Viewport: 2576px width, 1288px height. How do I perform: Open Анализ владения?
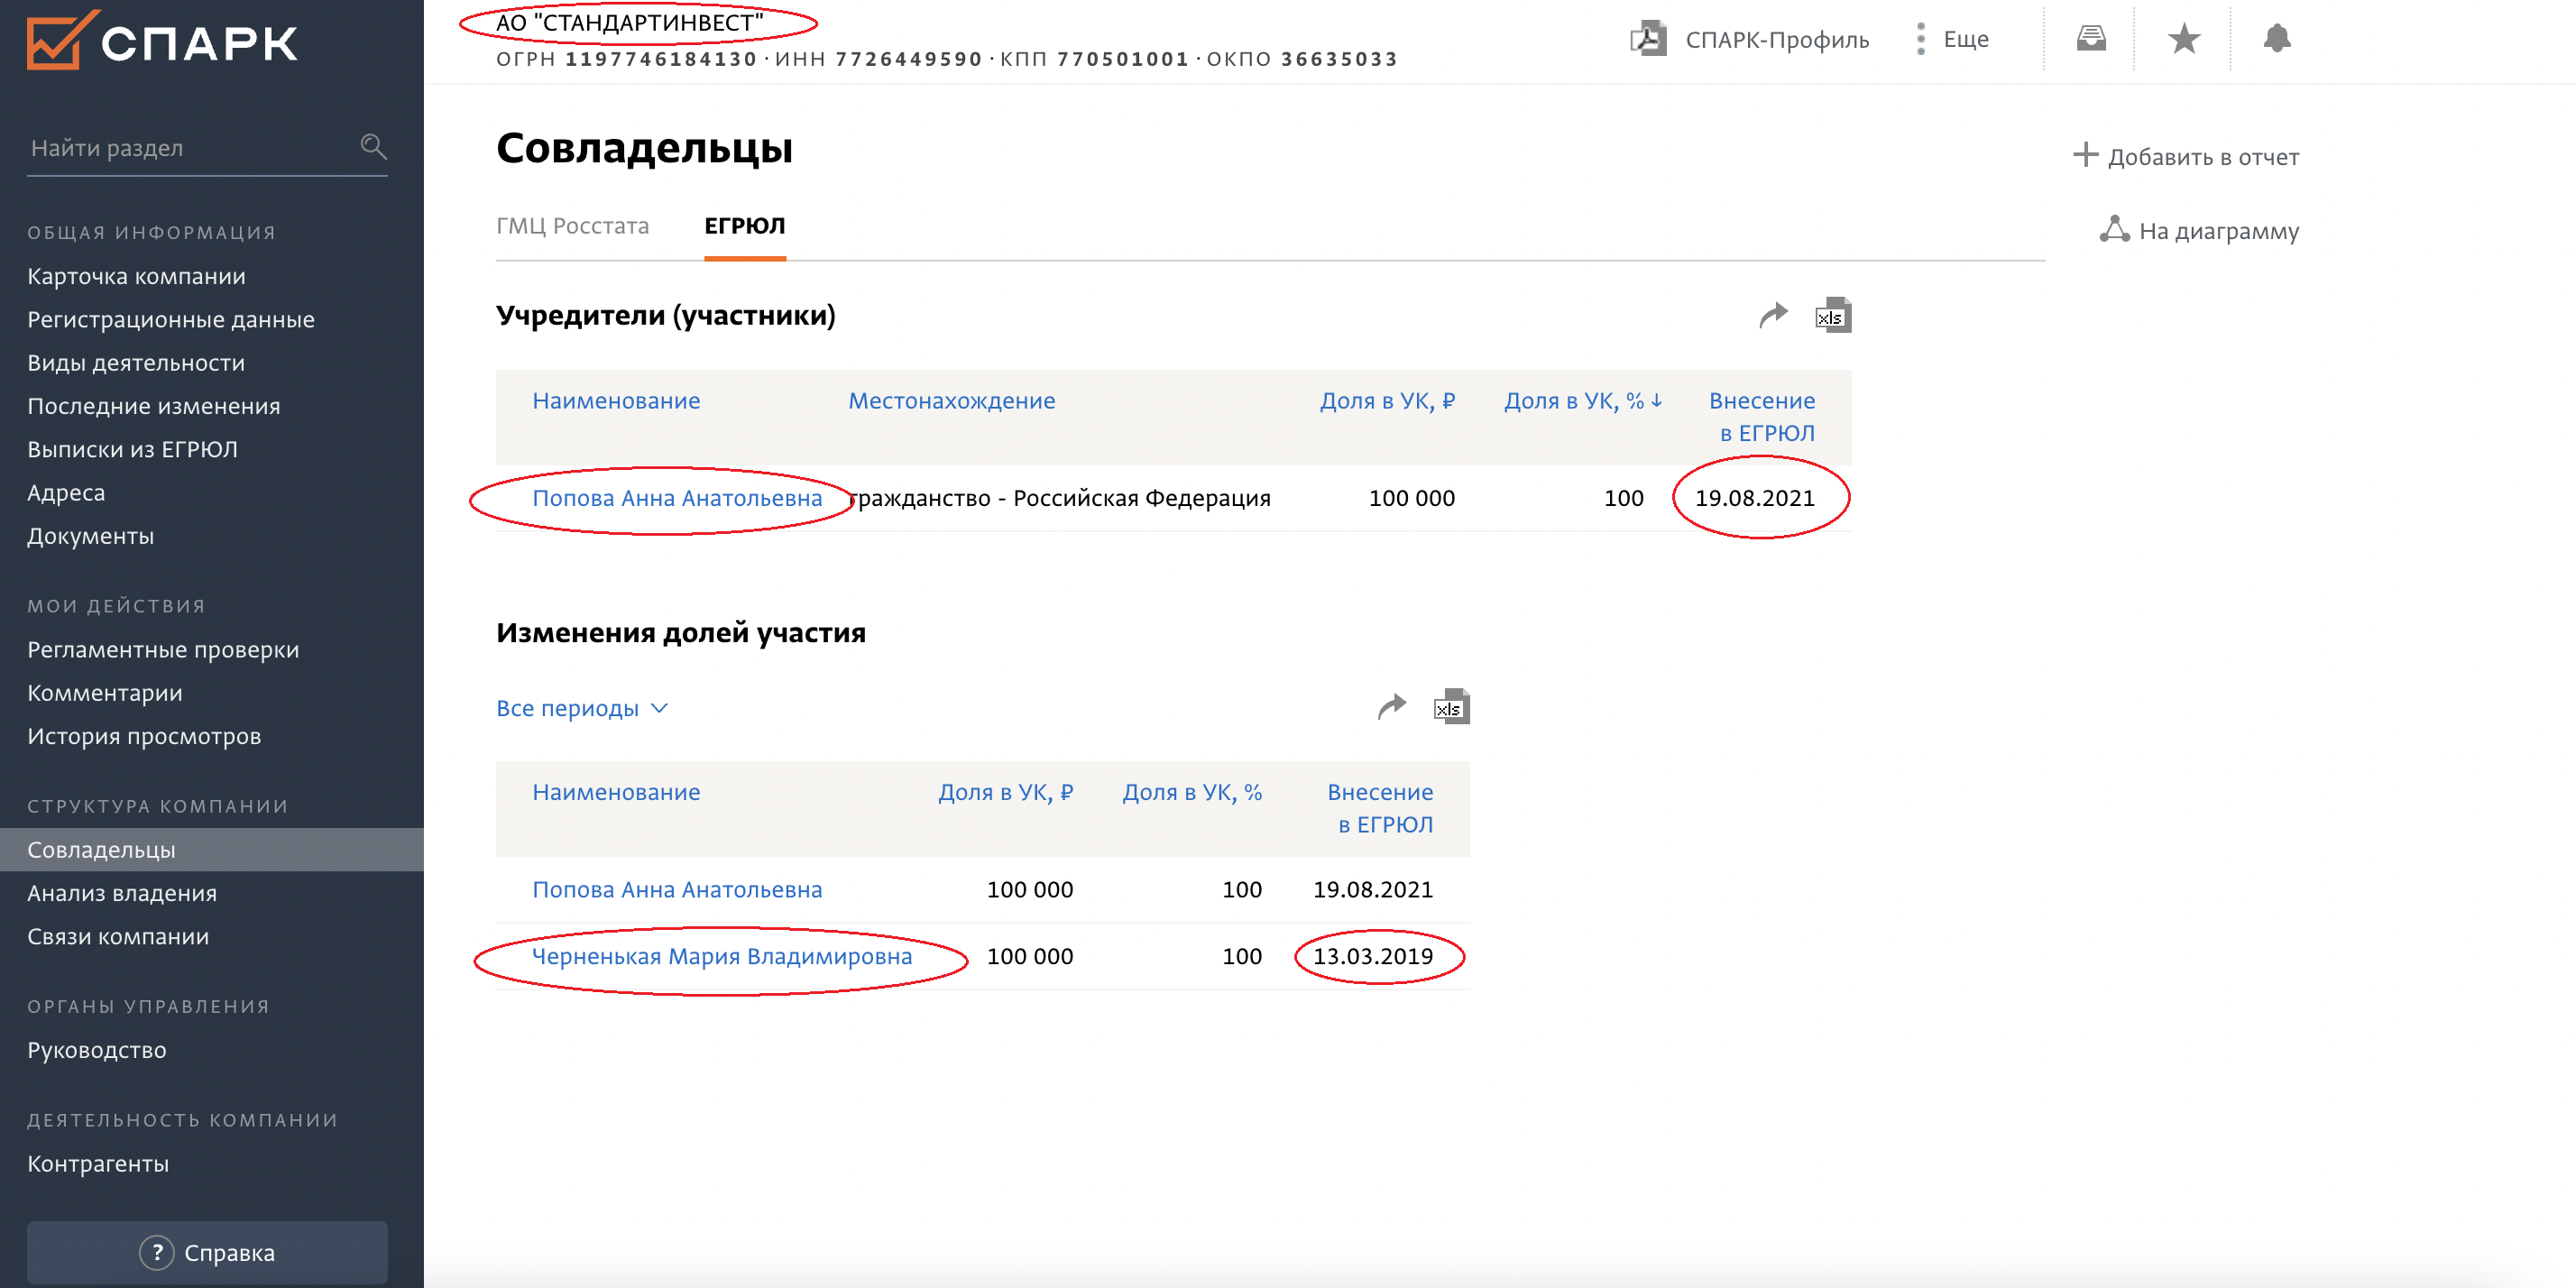coord(122,893)
